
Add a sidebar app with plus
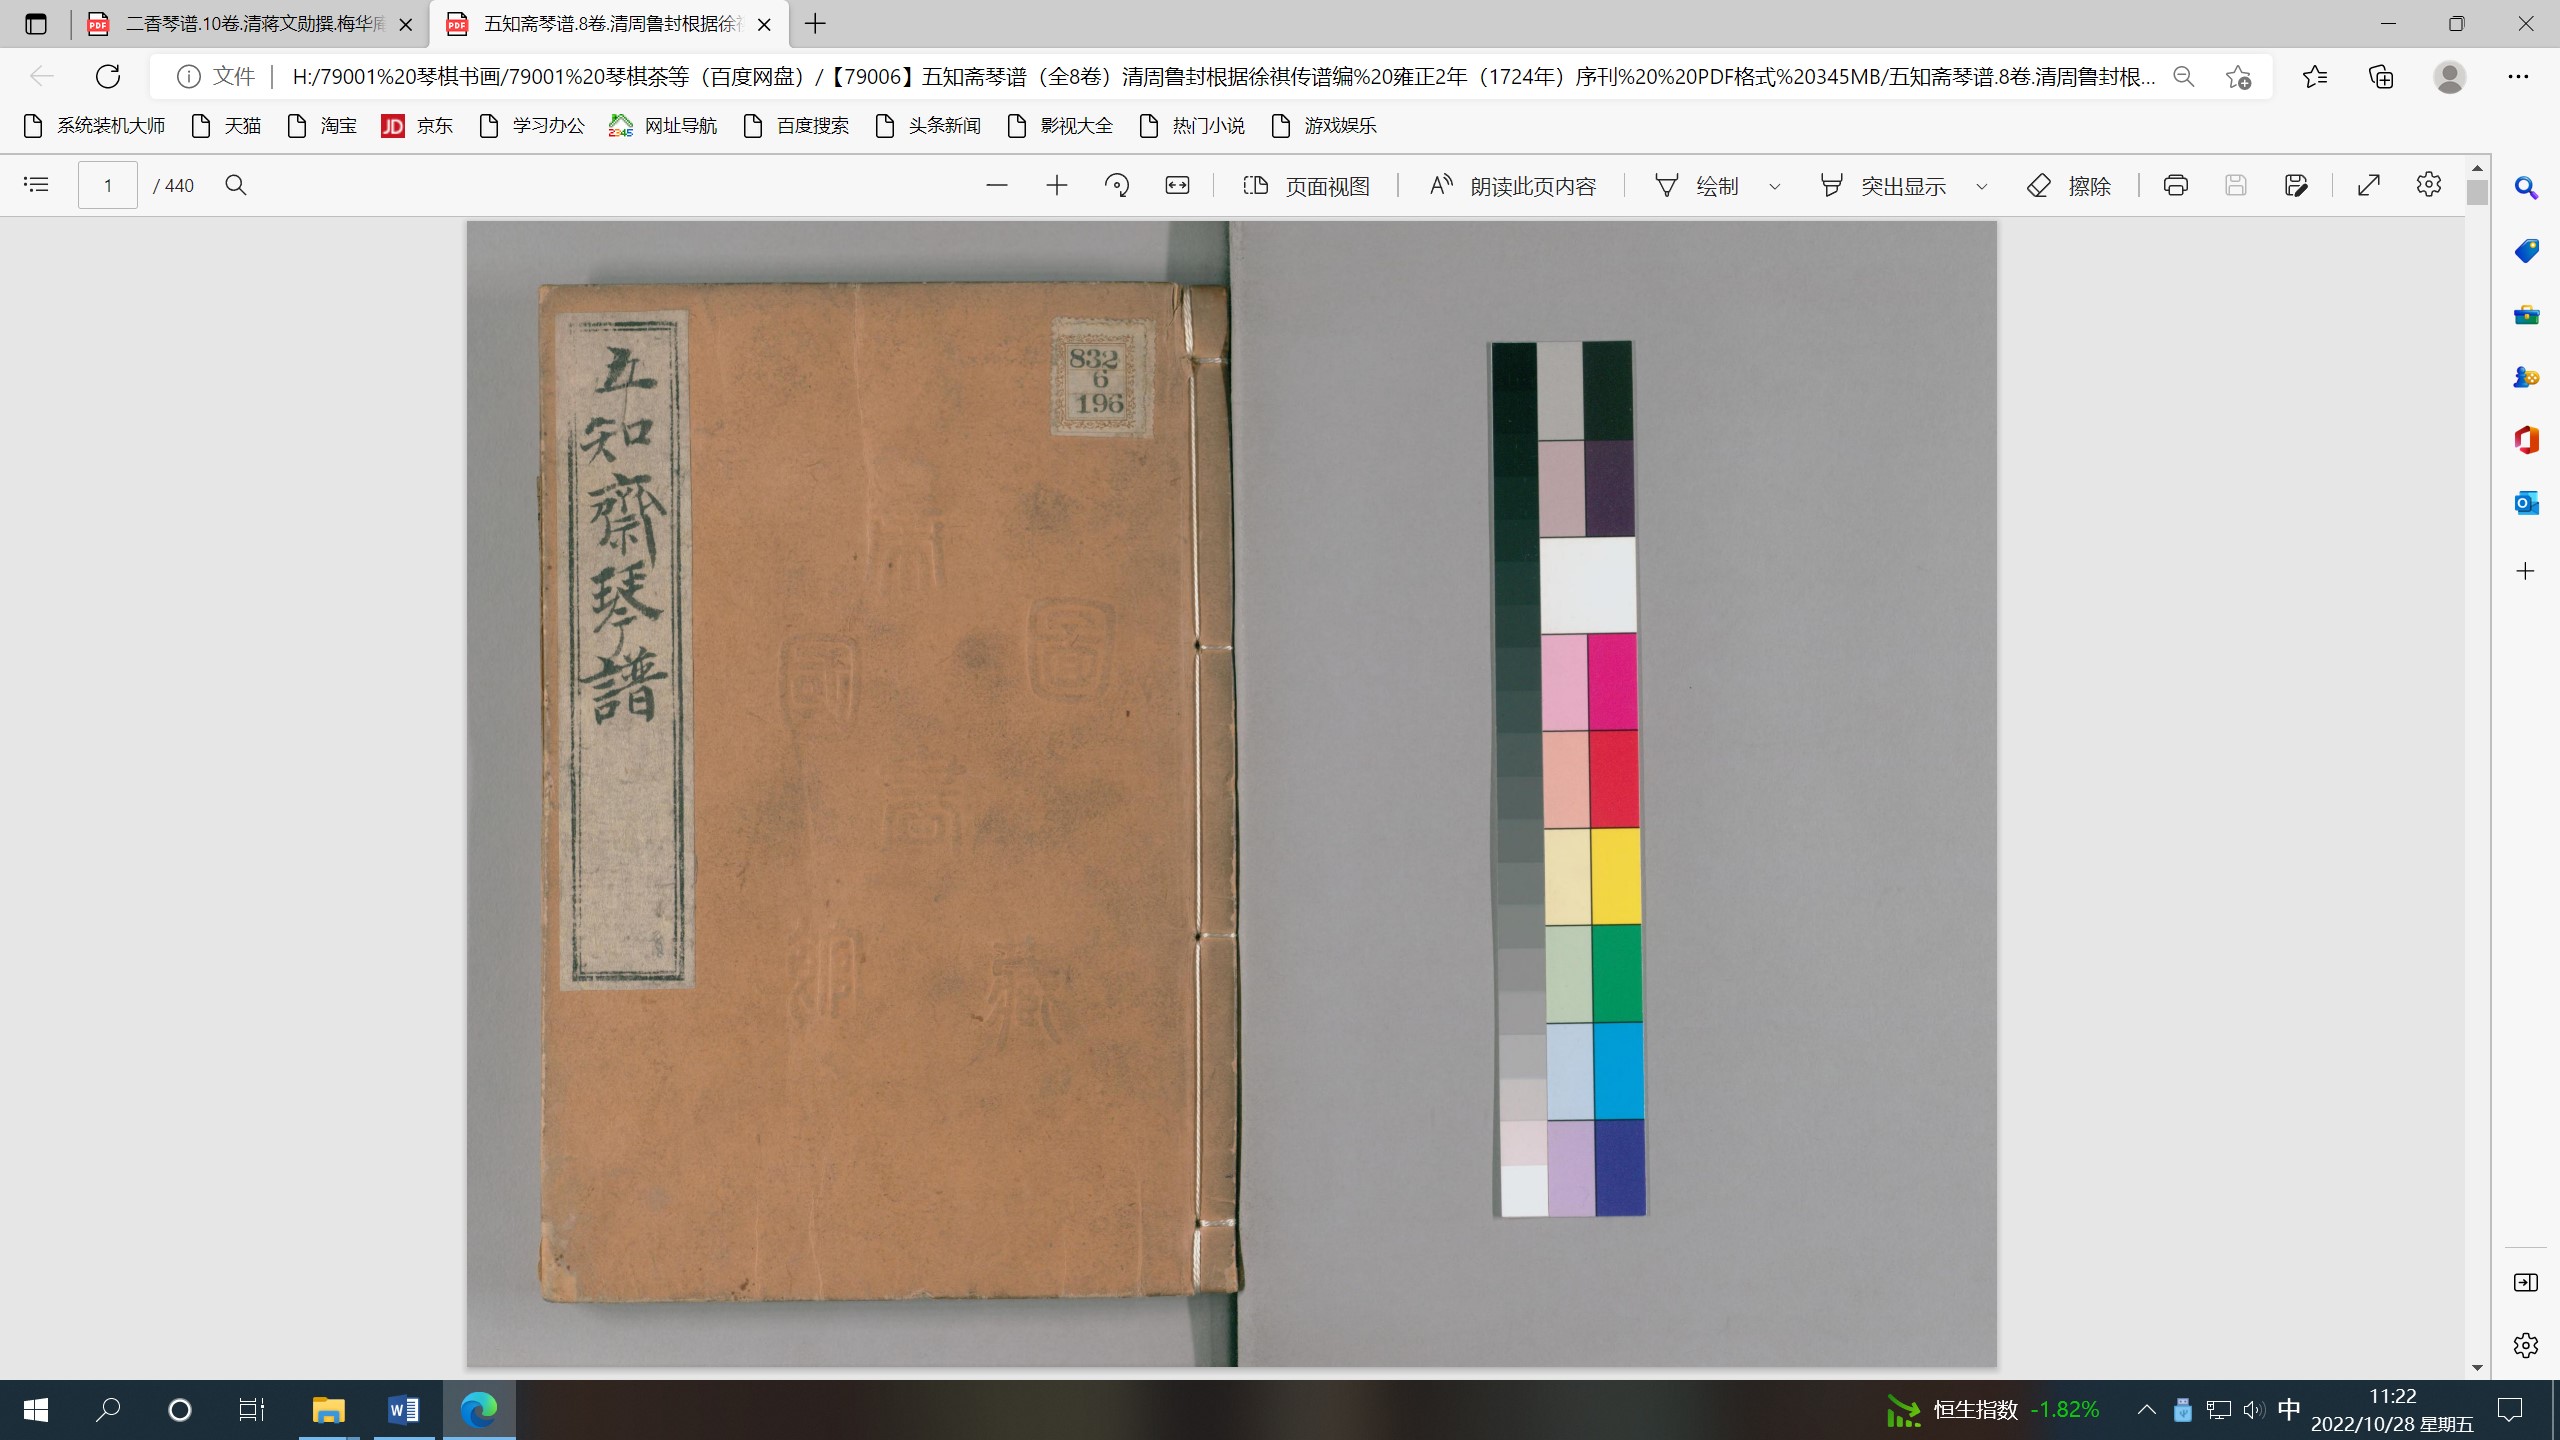tap(2526, 571)
